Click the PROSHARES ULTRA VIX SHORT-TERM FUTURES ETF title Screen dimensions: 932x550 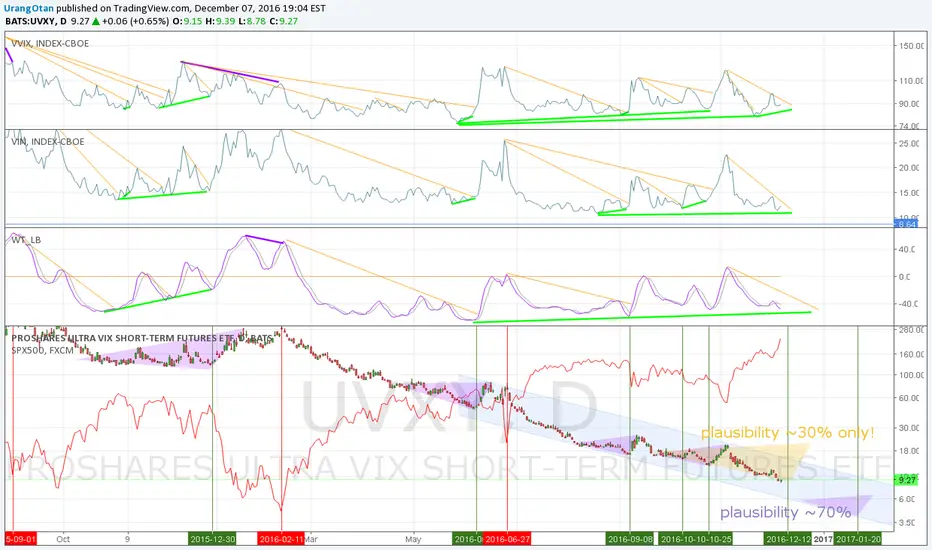pos(142,338)
